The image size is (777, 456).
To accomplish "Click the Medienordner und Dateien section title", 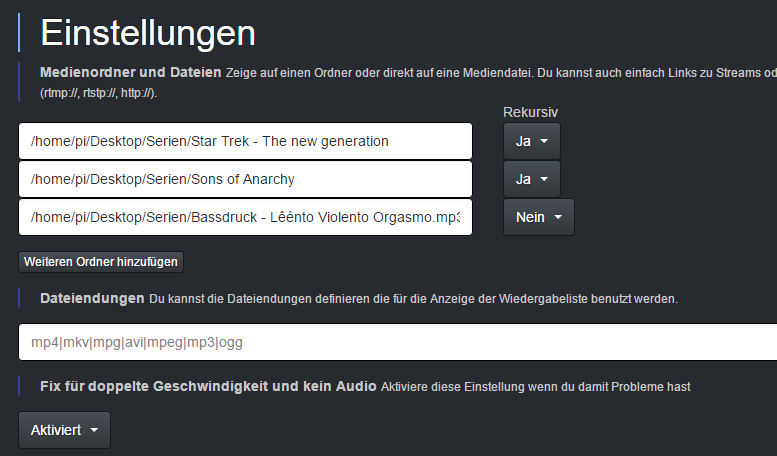I will pos(131,72).
